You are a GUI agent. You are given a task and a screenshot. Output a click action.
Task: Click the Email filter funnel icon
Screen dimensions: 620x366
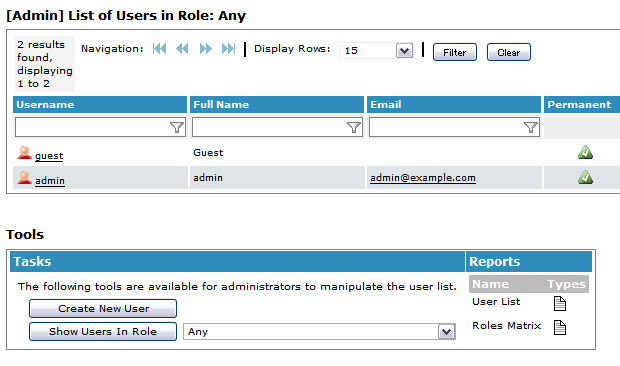pos(531,127)
